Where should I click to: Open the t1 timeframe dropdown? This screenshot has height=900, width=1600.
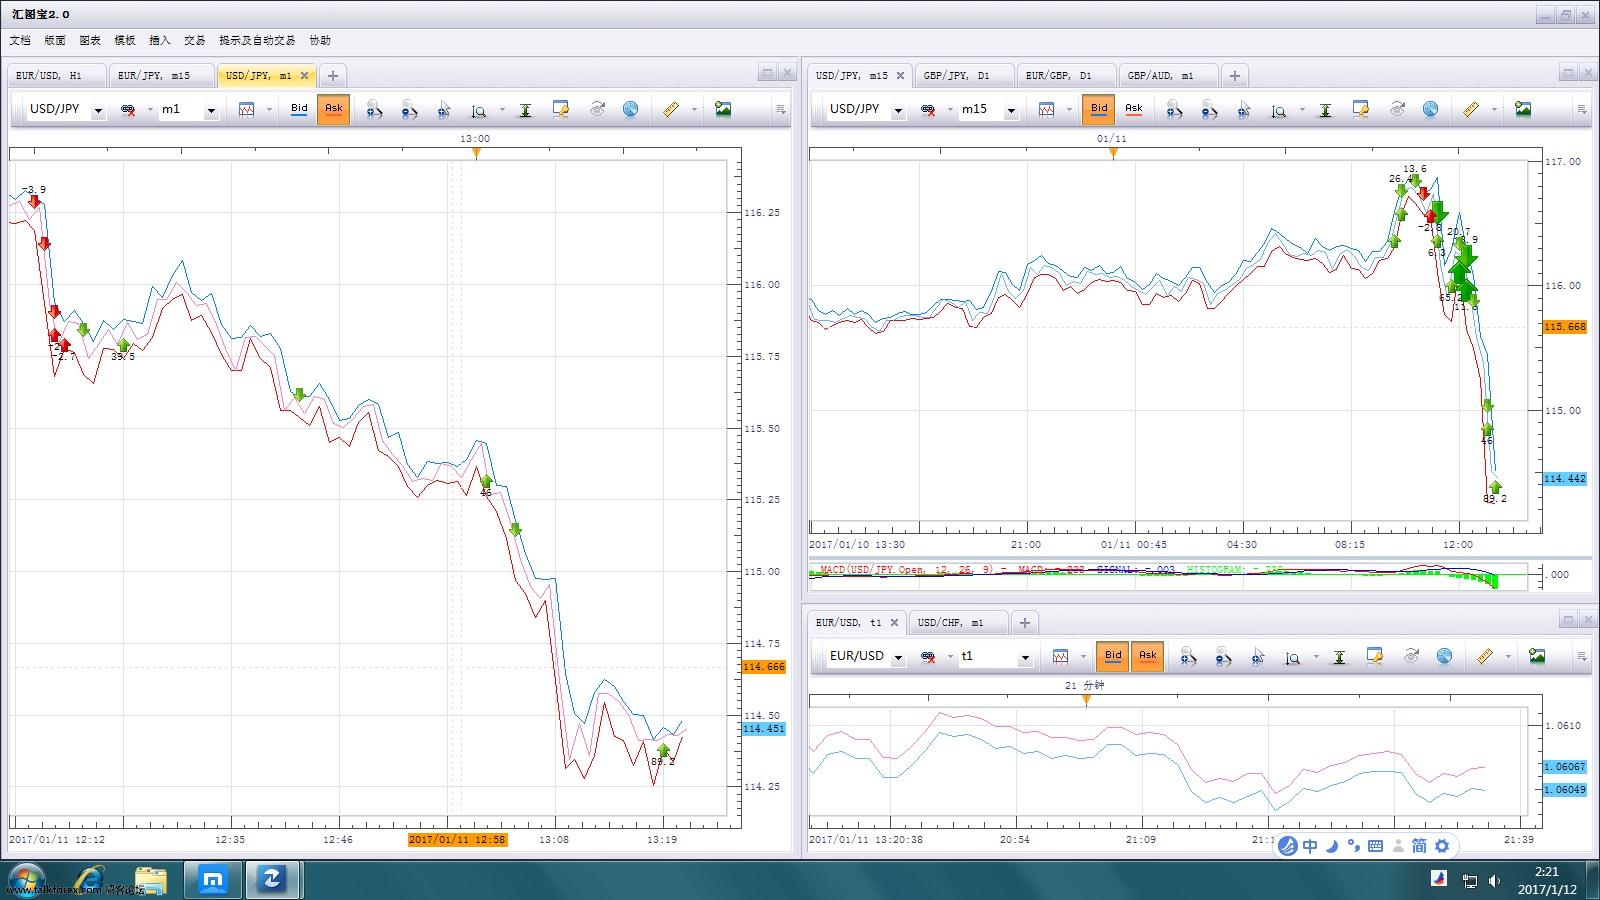click(x=1025, y=657)
